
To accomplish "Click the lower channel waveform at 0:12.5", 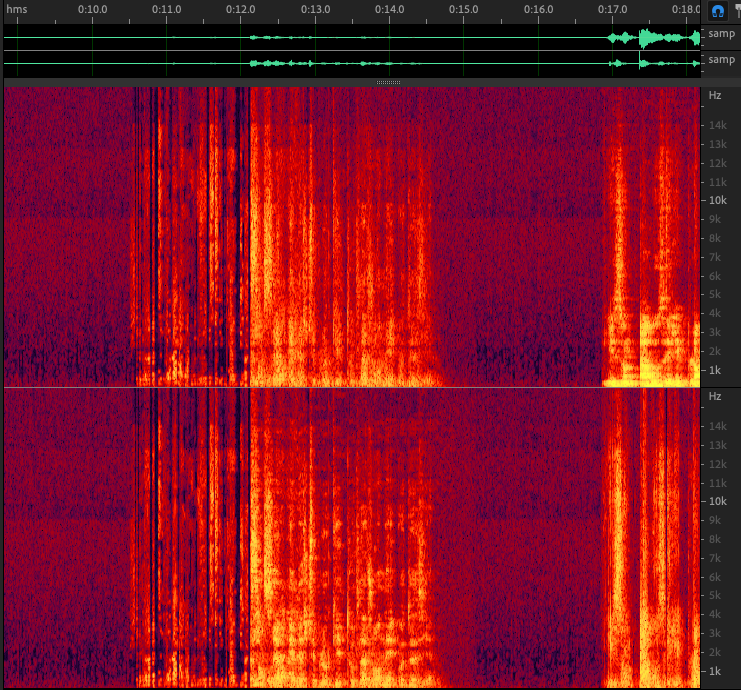I will pyautogui.click(x=278, y=64).
